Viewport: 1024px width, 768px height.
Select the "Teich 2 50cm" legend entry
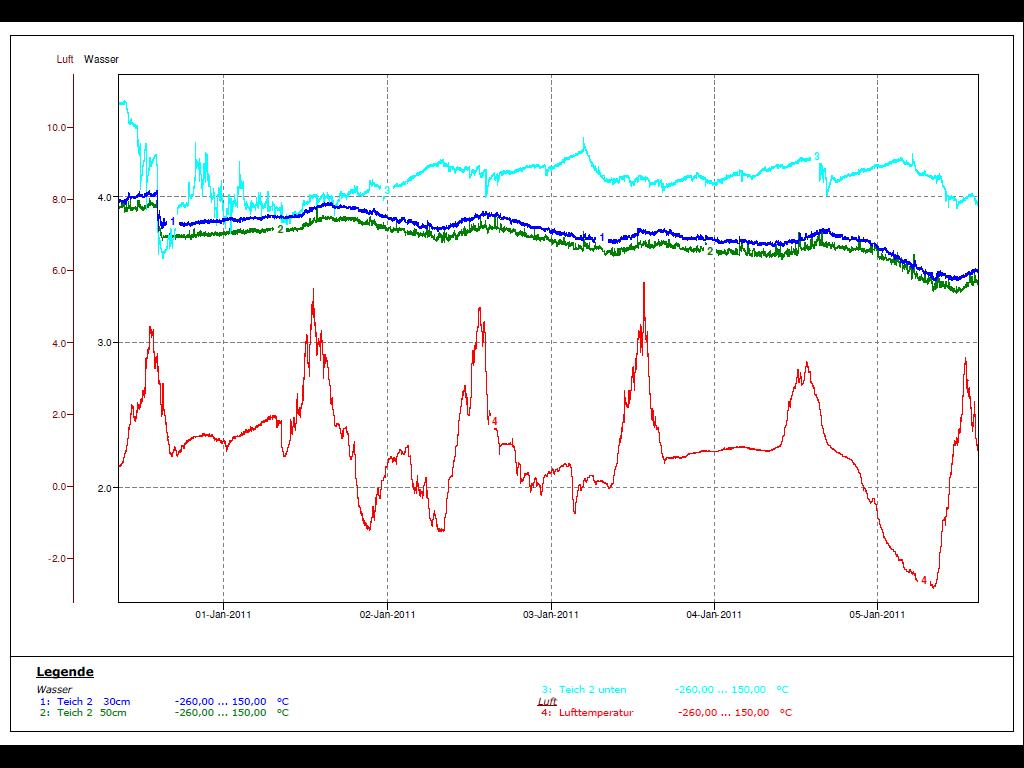[x=93, y=713]
